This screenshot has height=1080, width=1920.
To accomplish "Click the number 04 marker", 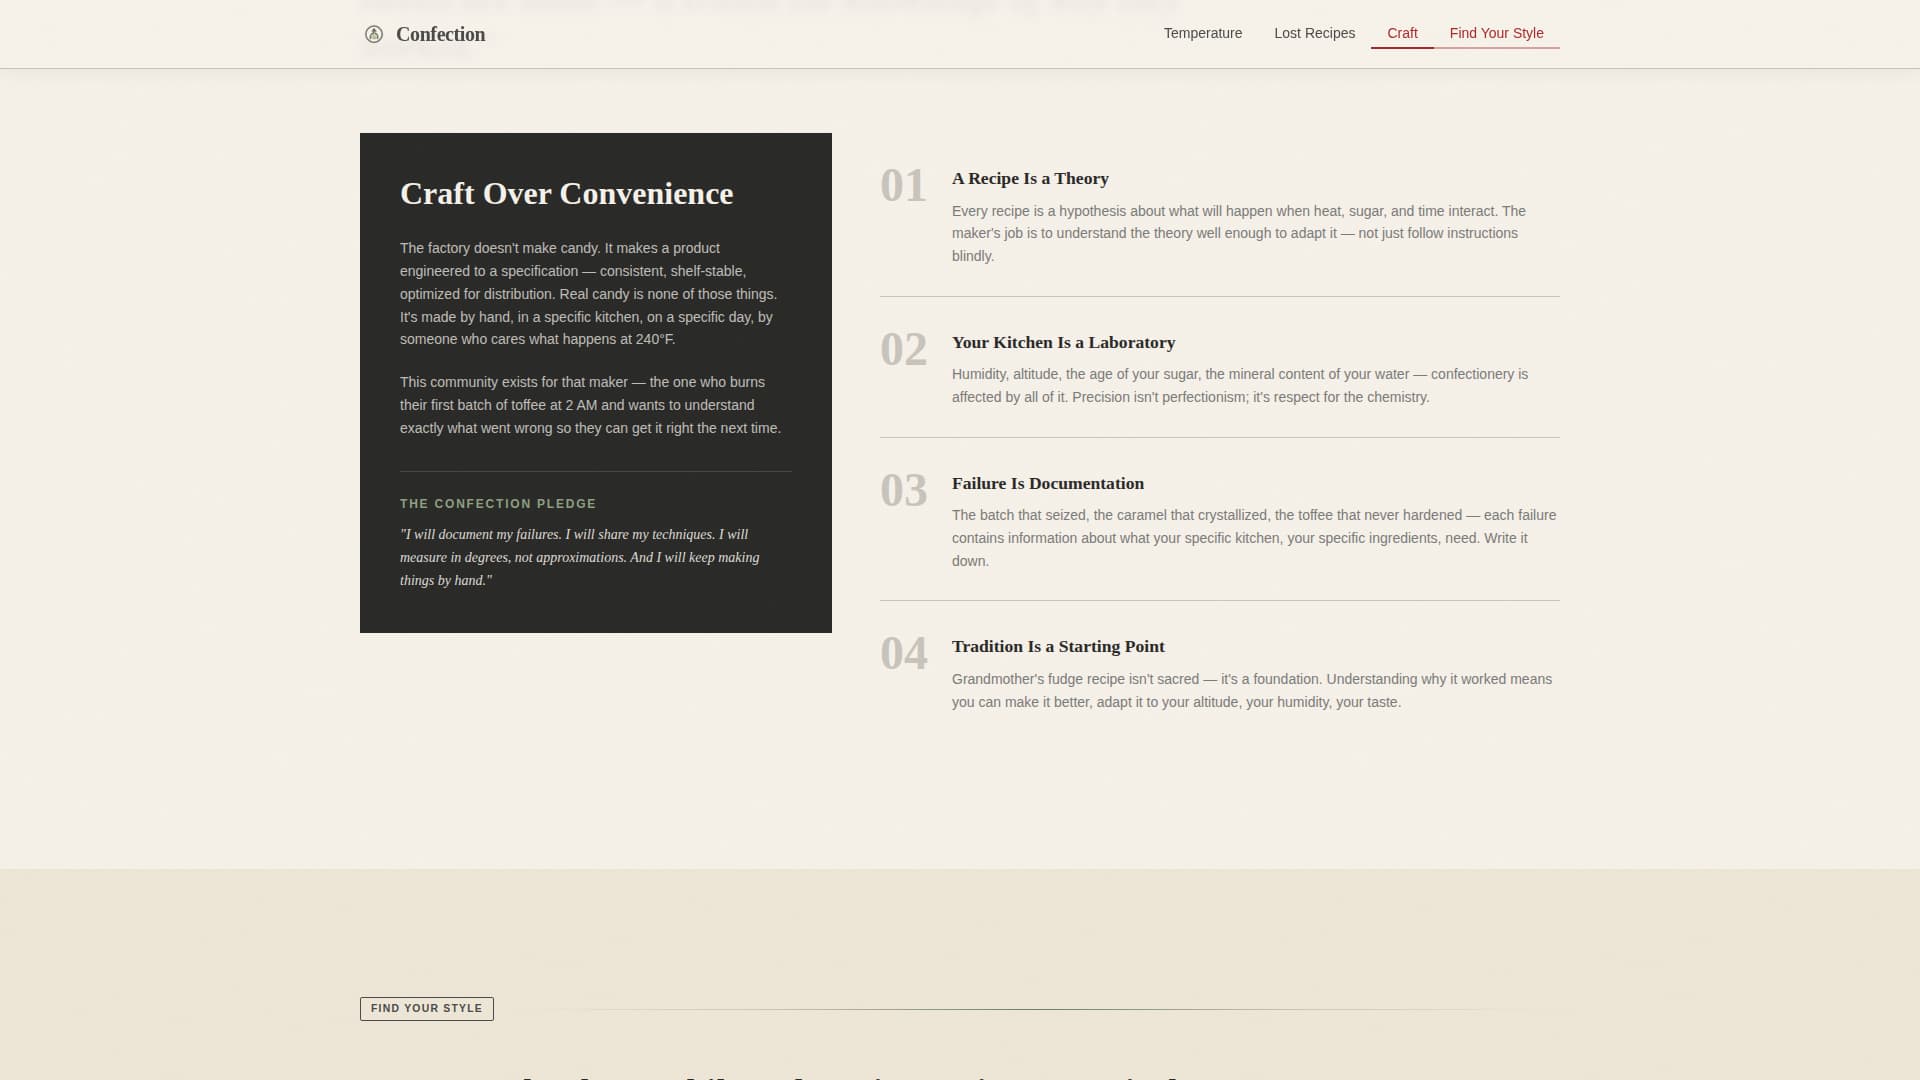I will [x=903, y=654].
